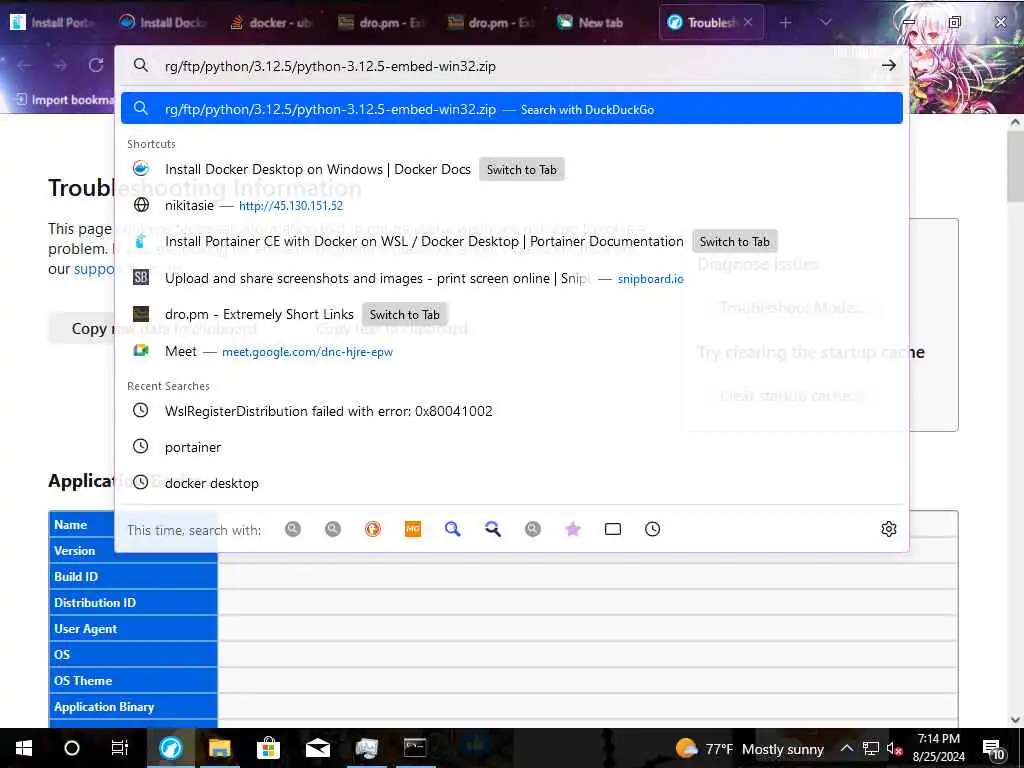The image size is (1024, 768).
Task: Click the Cortana circle on the taskbar
Action: 72,748
